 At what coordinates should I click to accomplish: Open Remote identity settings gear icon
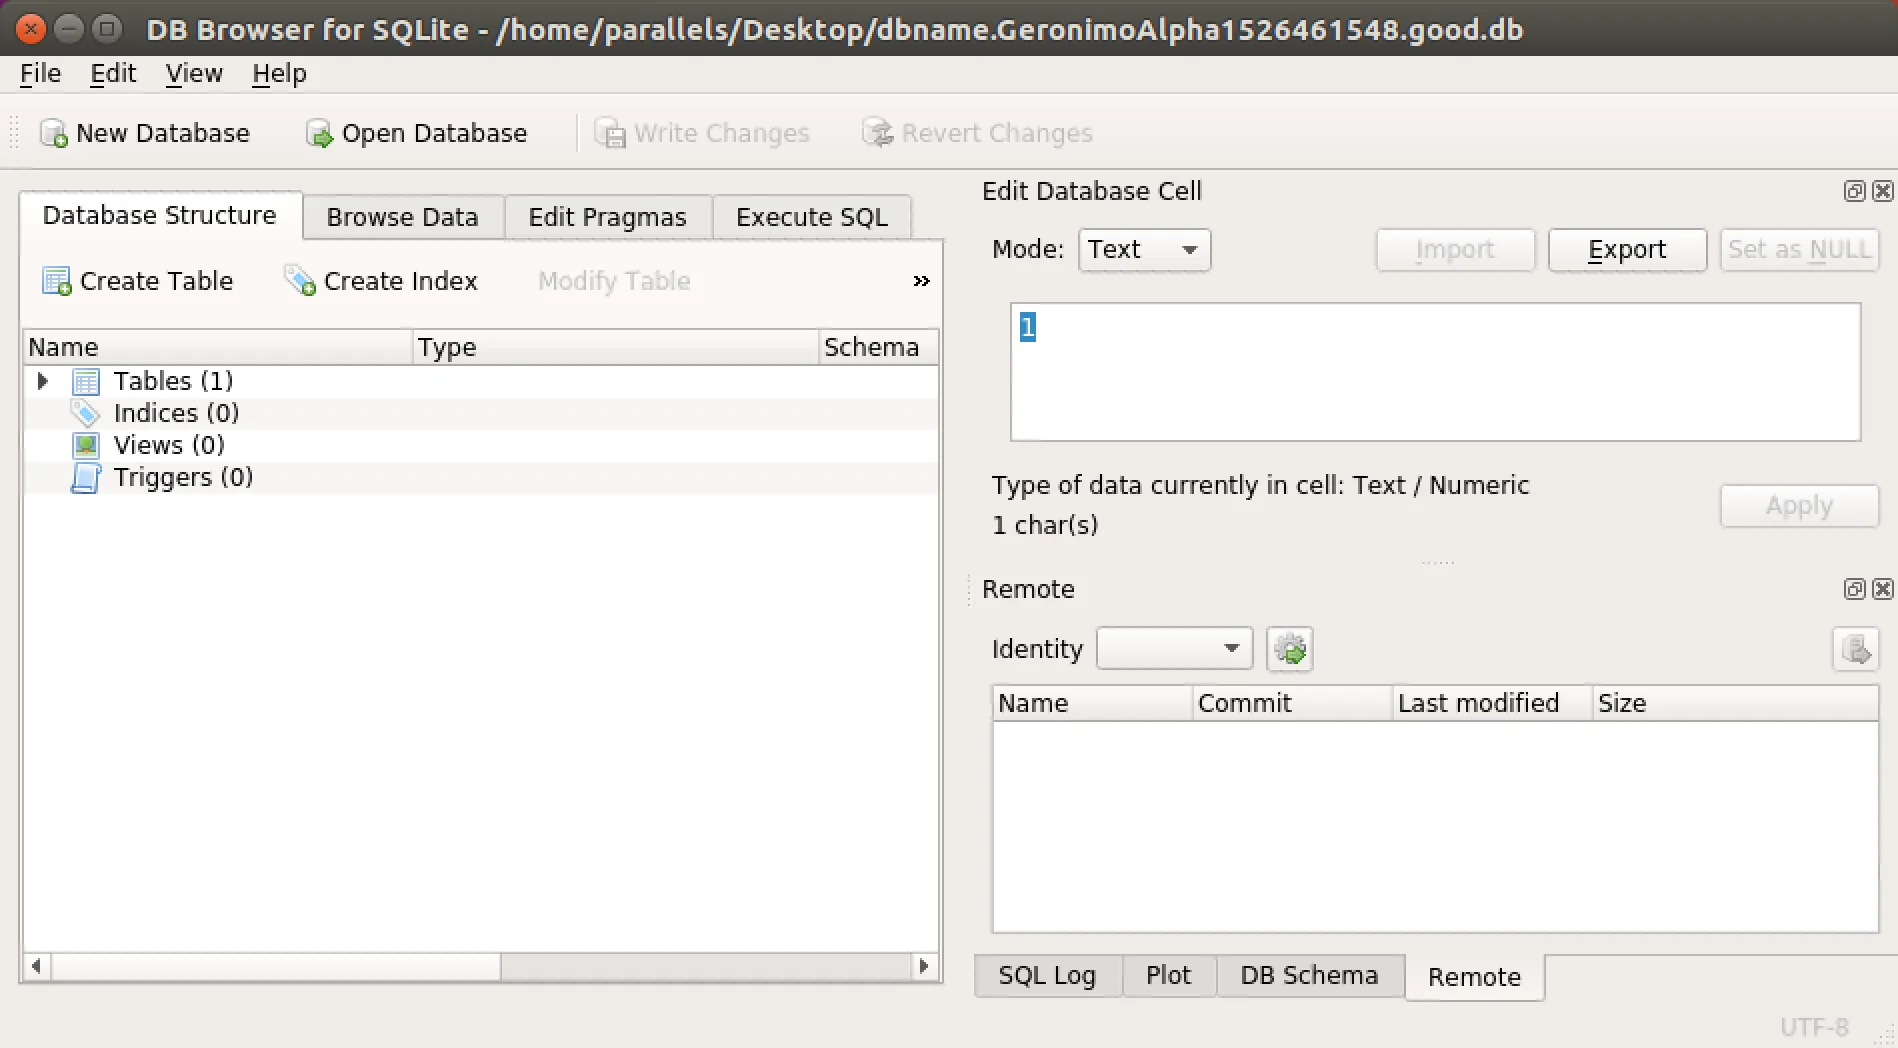(1289, 649)
